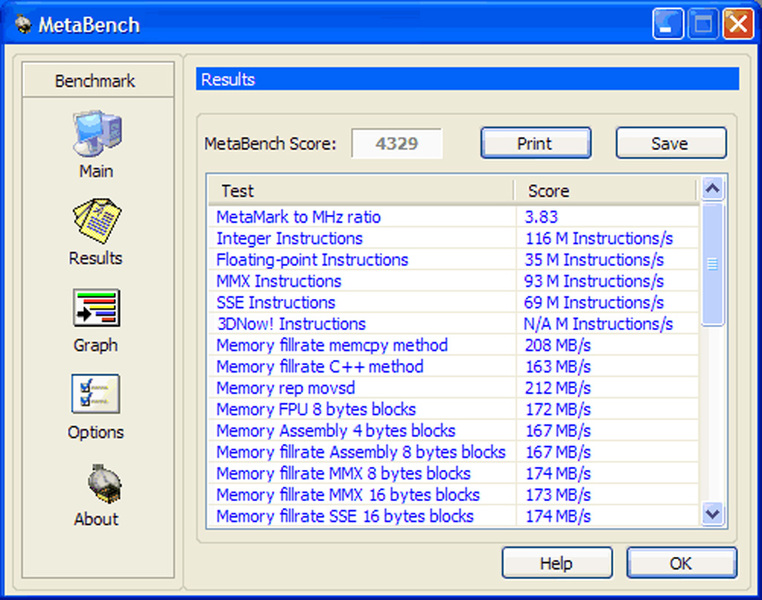
Task: Click the 3.83 score value
Action: coord(541,217)
